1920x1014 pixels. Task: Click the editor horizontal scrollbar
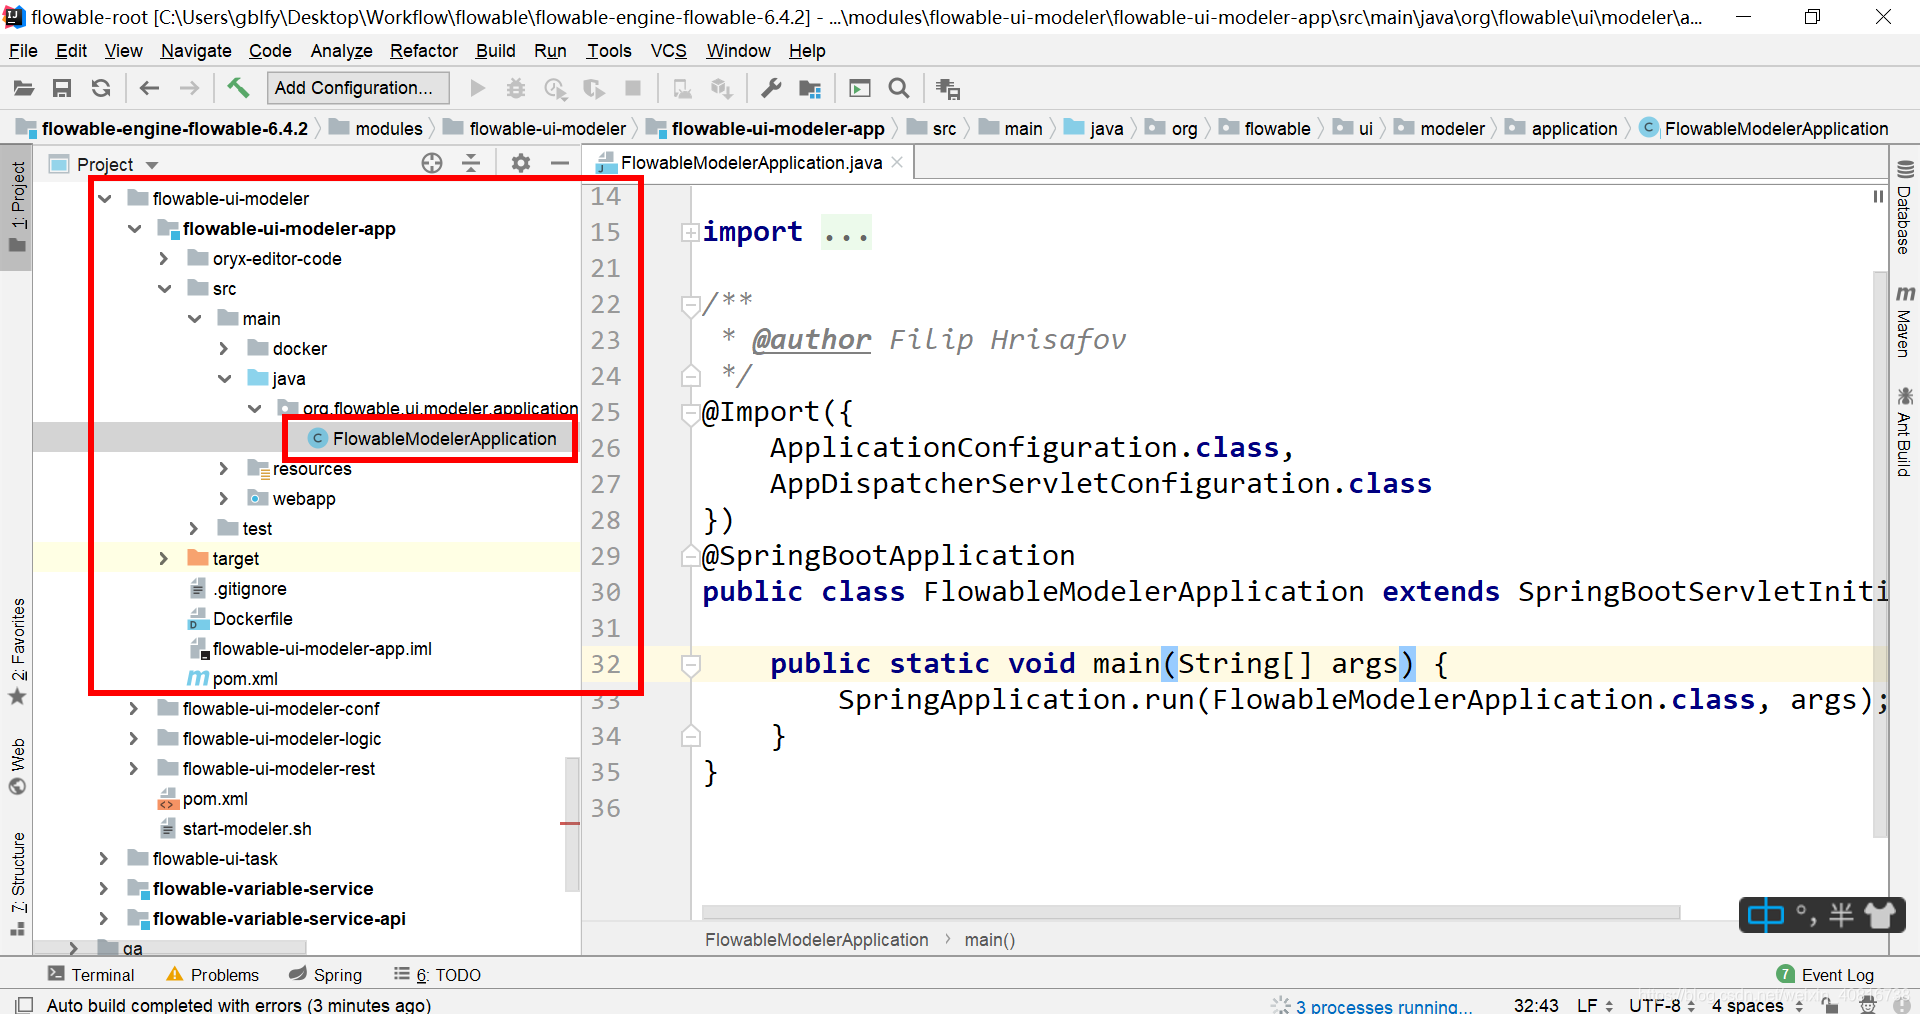pos(1190,912)
